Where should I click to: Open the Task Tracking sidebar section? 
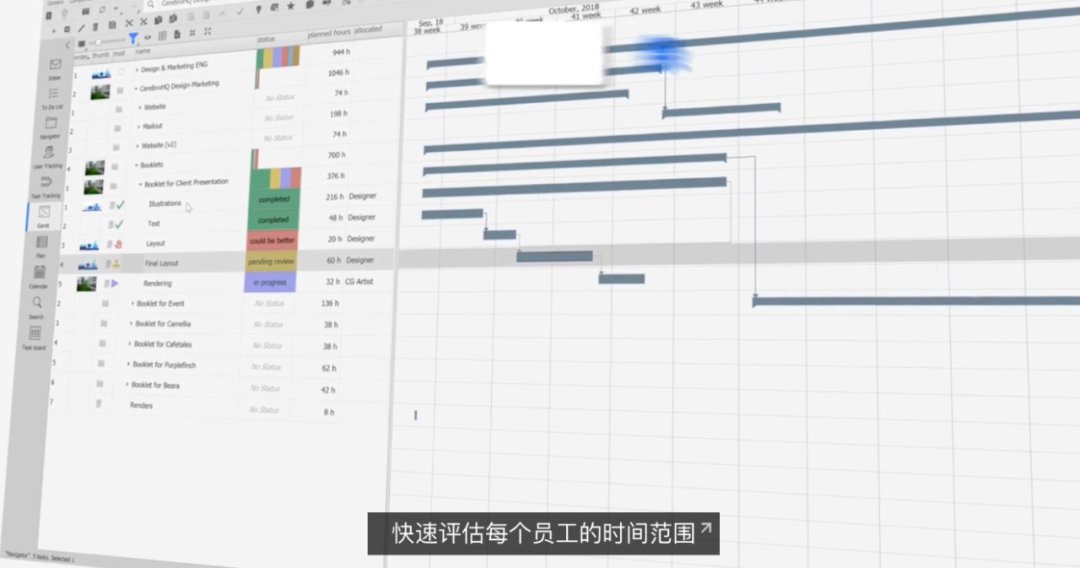point(46,186)
